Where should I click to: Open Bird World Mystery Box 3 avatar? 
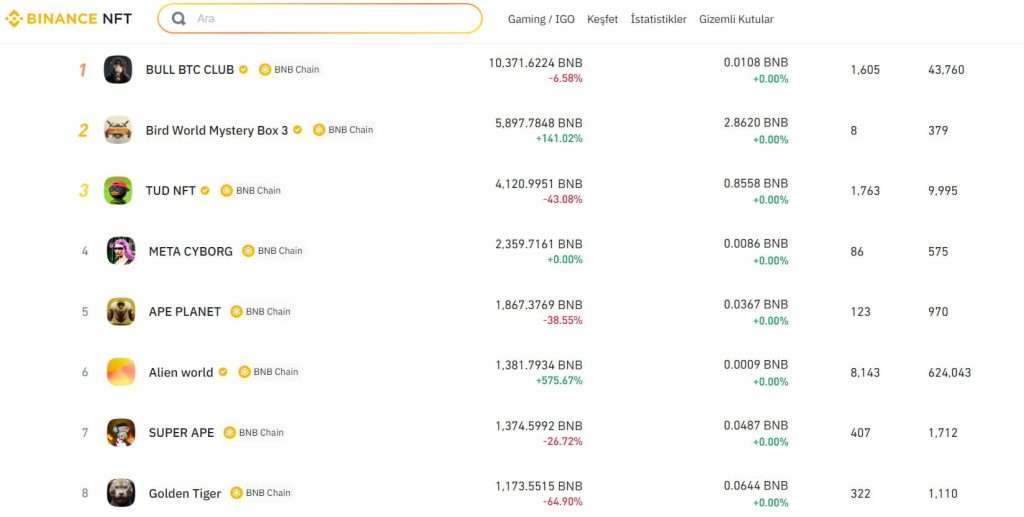(x=118, y=130)
